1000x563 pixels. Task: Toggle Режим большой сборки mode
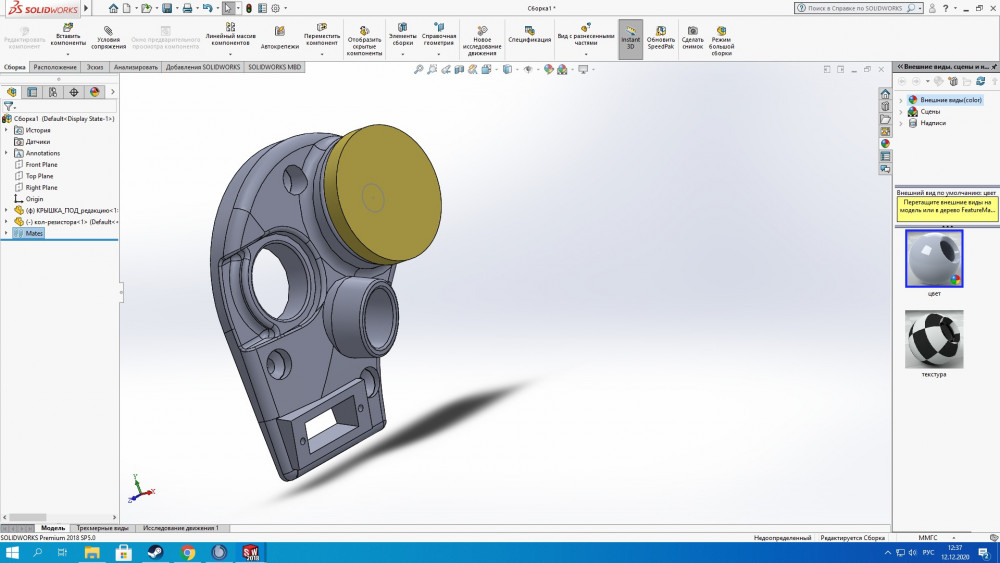(x=721, y=37)
